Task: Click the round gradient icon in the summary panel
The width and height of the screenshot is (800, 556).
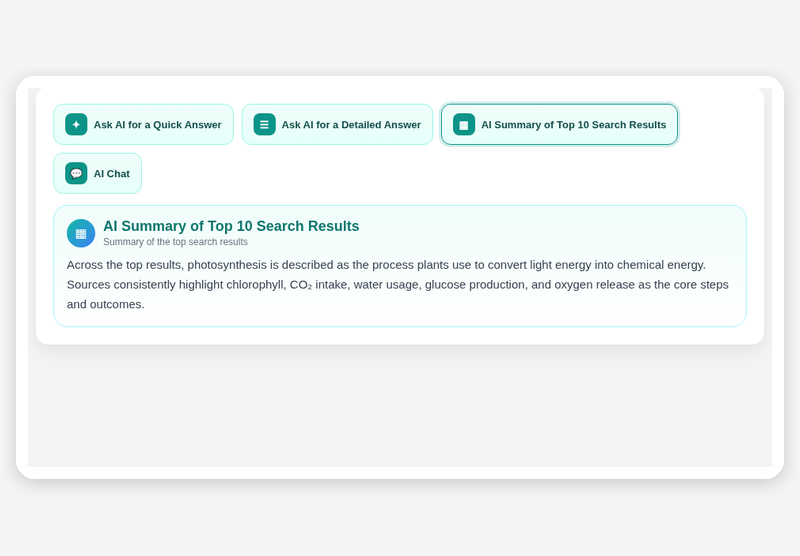Action: [81, 234]
